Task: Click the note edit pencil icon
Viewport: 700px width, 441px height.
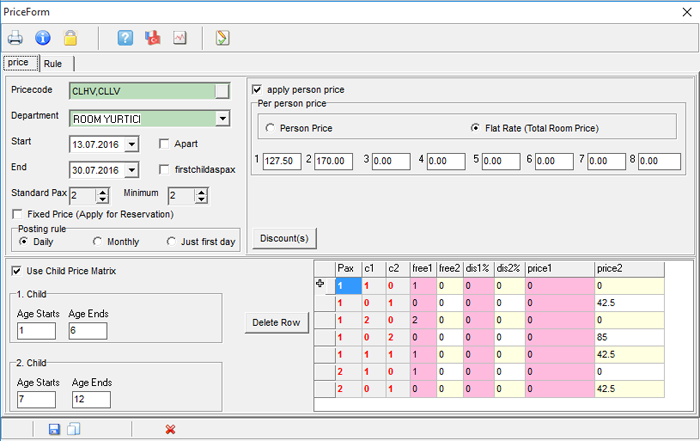Action: tap(222, 38)
